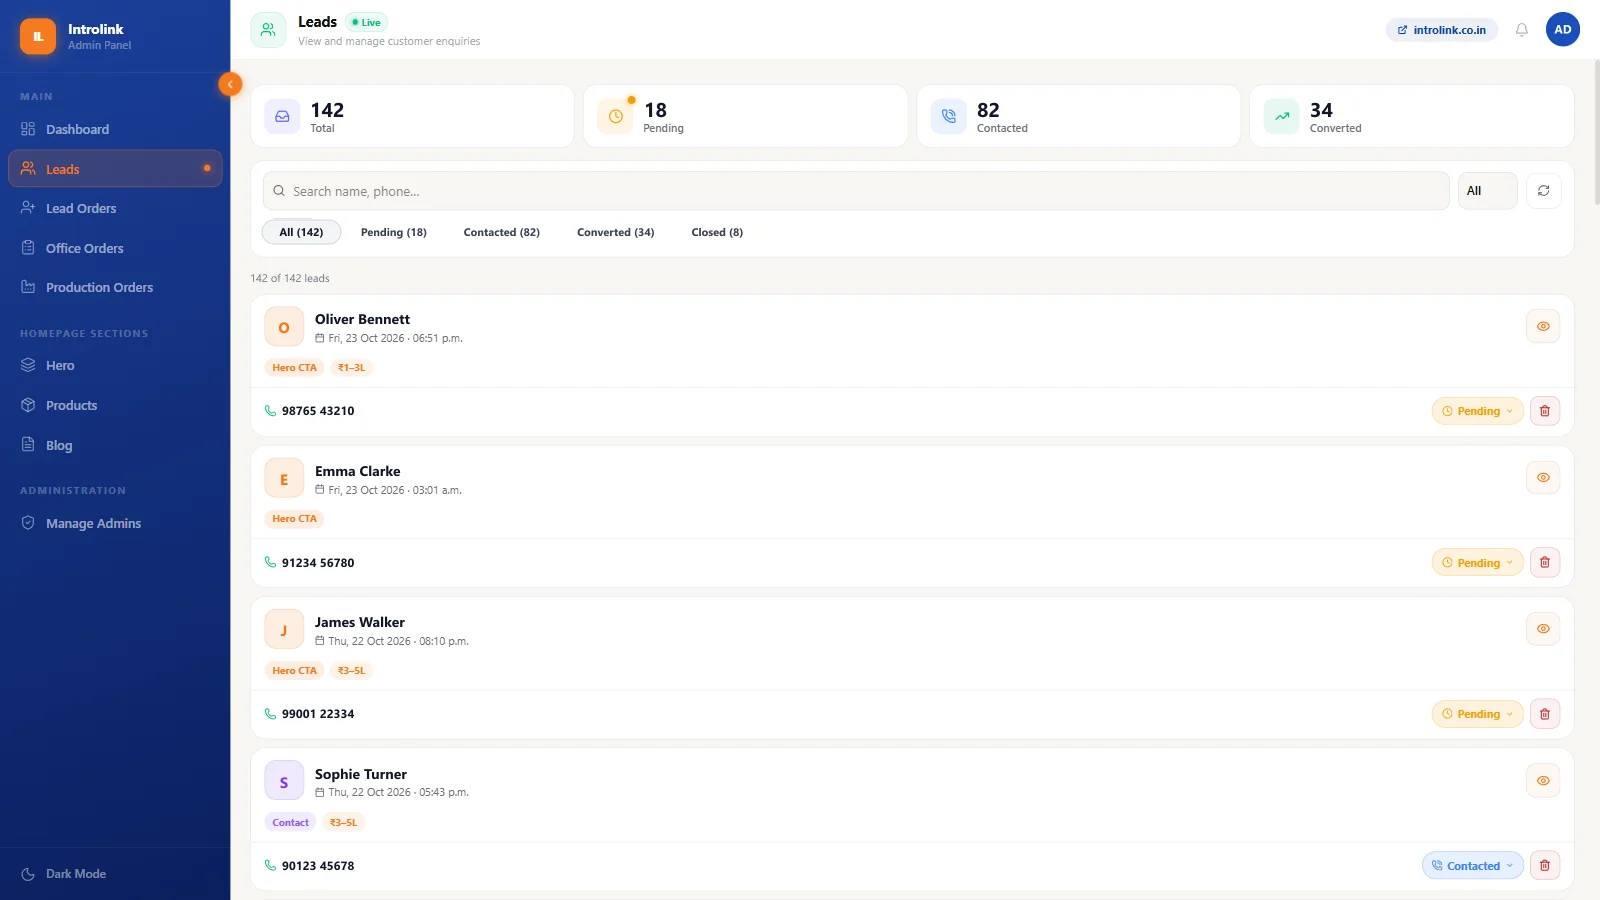View James Walker's lead details
This screenshot has height=900, width=1600.
1543,629
